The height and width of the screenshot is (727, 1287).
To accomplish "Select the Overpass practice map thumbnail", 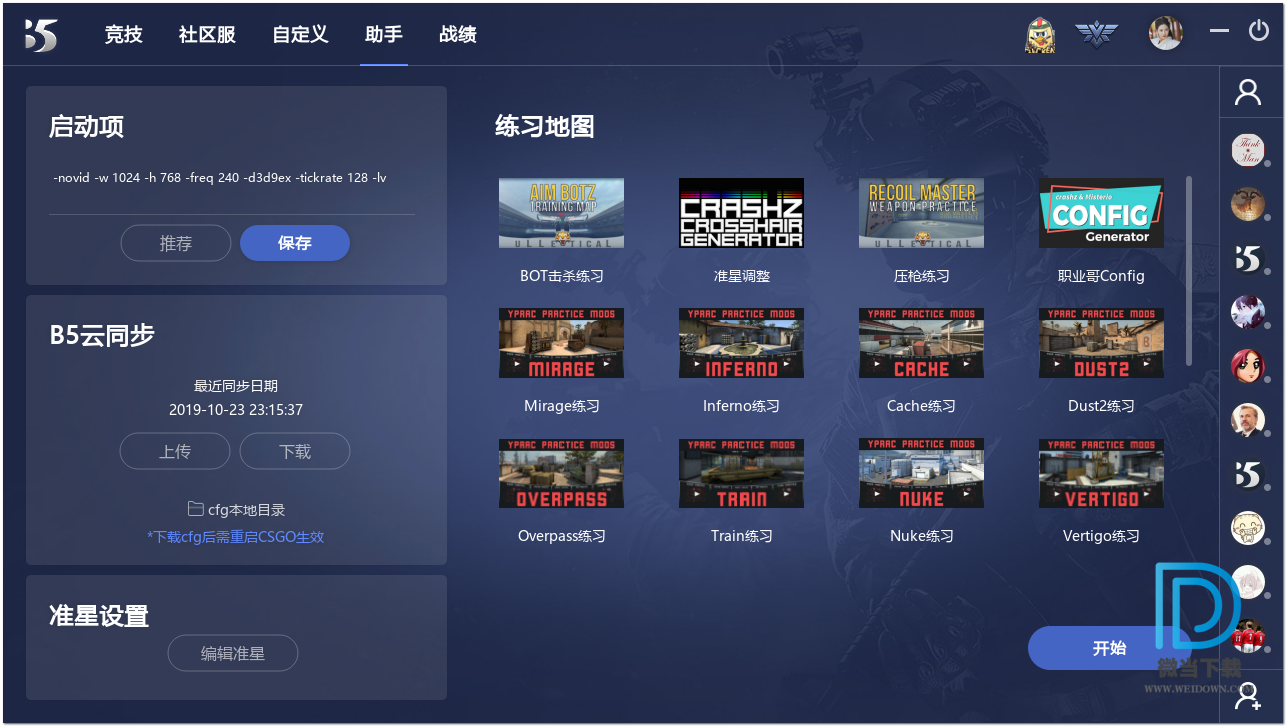I will (561, 473).
